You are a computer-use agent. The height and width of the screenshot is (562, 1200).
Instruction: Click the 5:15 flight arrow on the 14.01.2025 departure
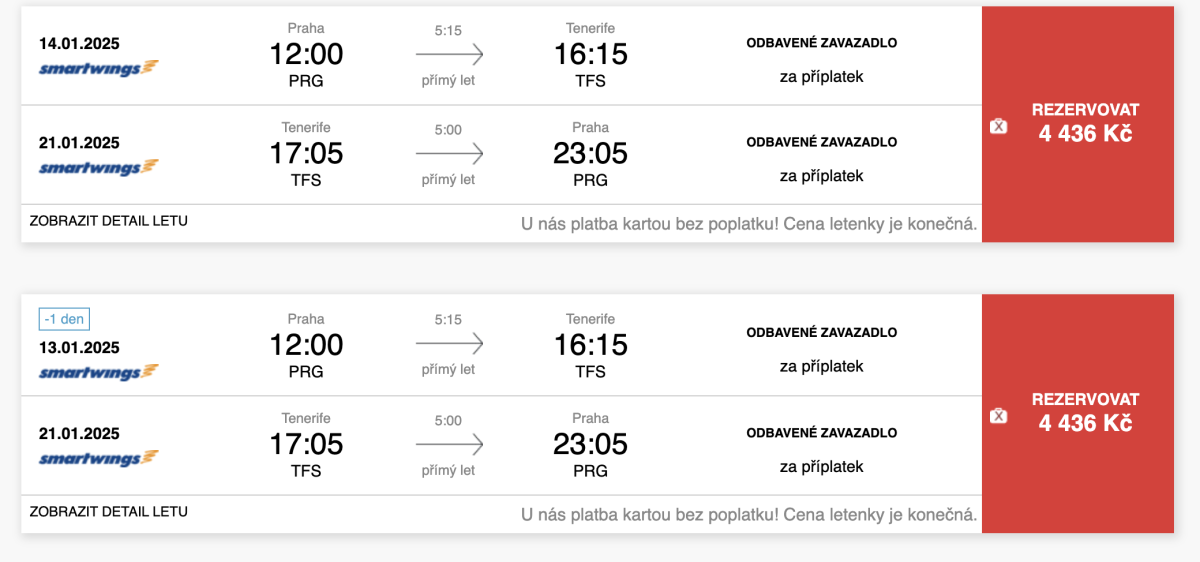pyautogui.click(x=449, y=54)
